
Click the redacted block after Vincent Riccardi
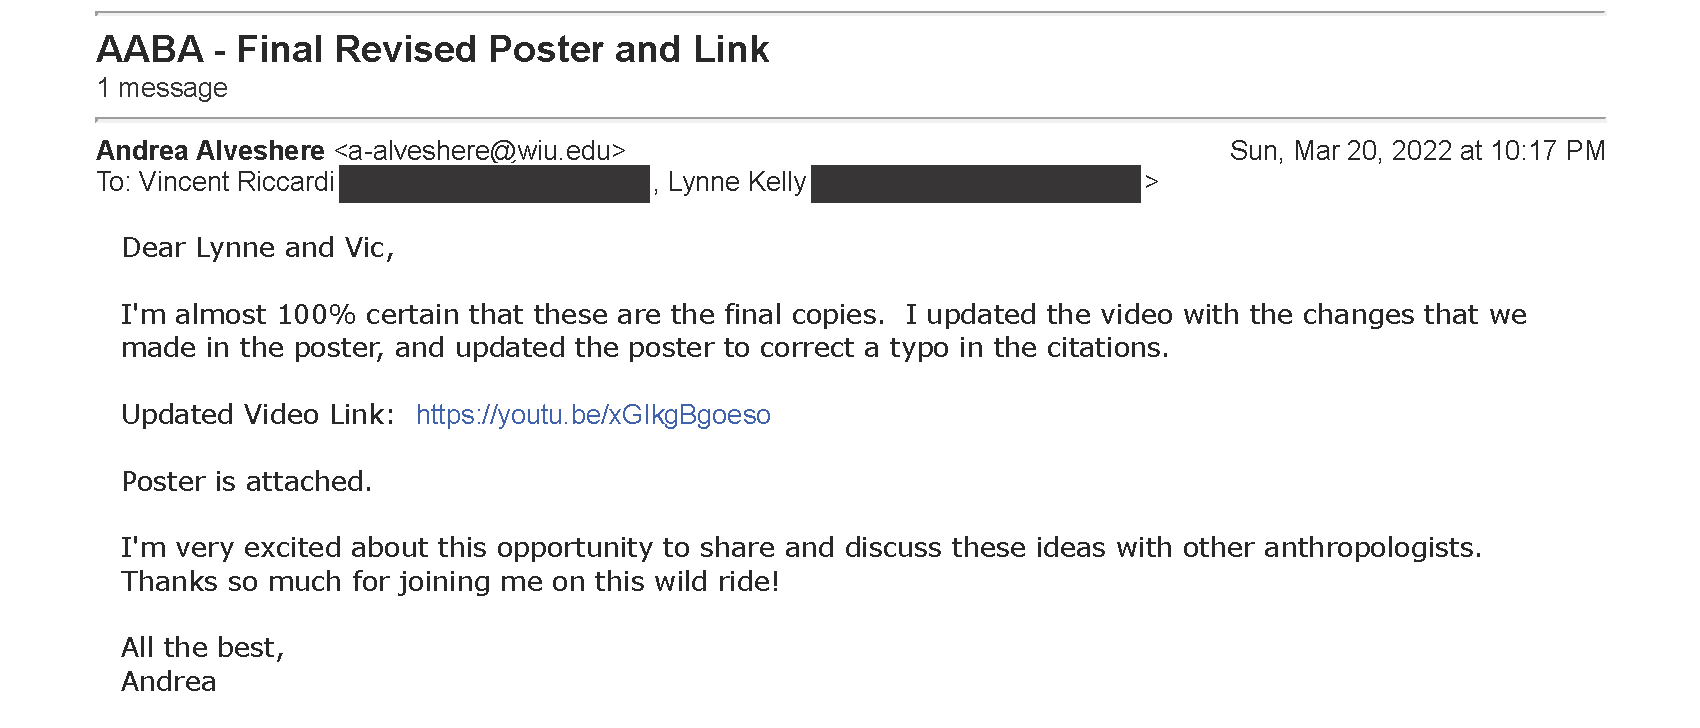(494, 184)
